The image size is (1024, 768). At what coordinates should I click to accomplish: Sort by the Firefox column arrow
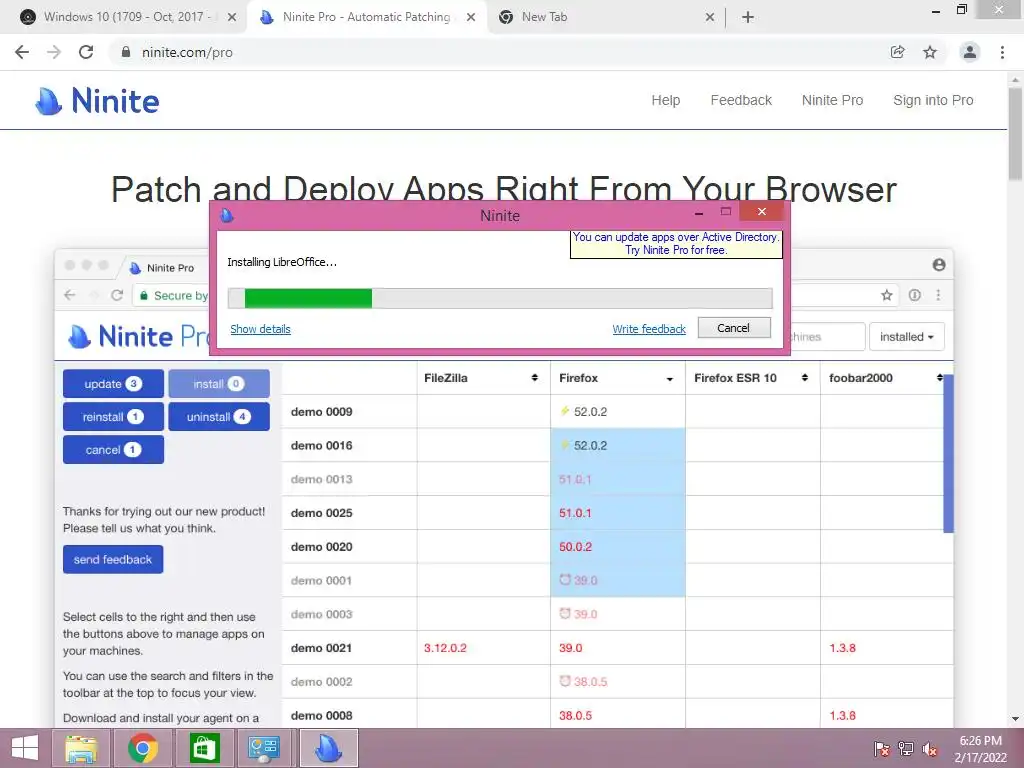coord(669,379)
